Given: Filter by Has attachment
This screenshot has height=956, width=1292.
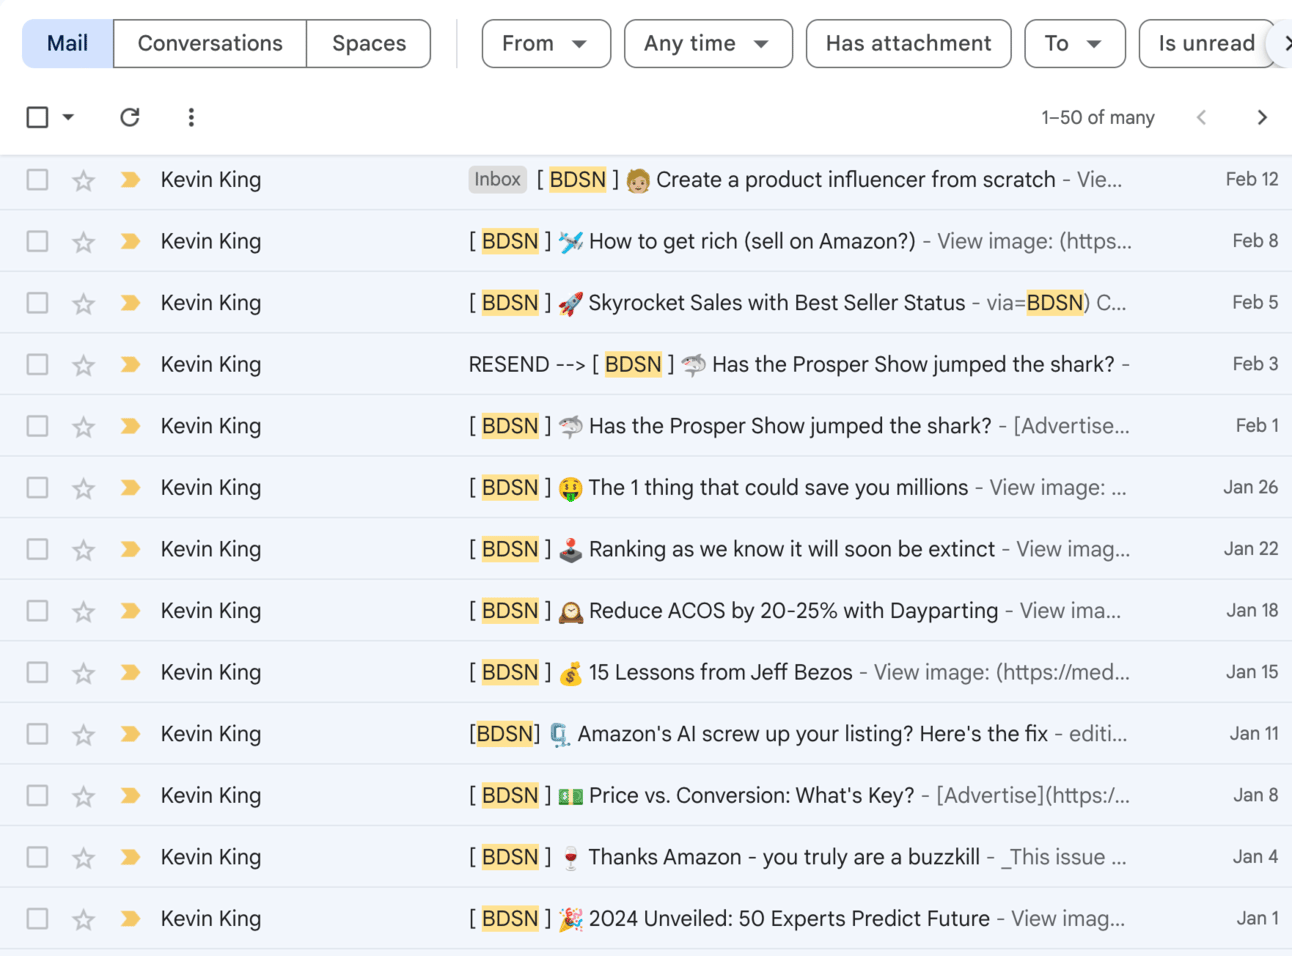Looking at the screenshot, I should tap(908, 44).
